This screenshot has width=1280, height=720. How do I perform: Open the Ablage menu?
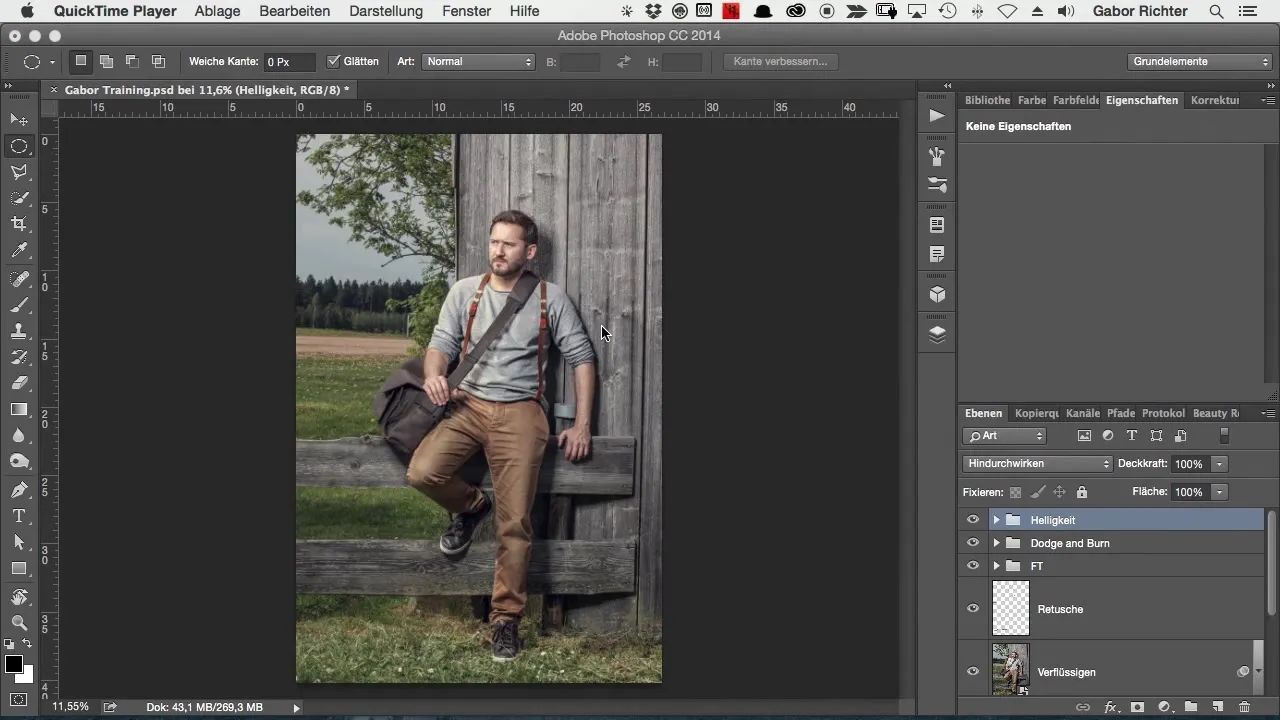pos(217,12)
